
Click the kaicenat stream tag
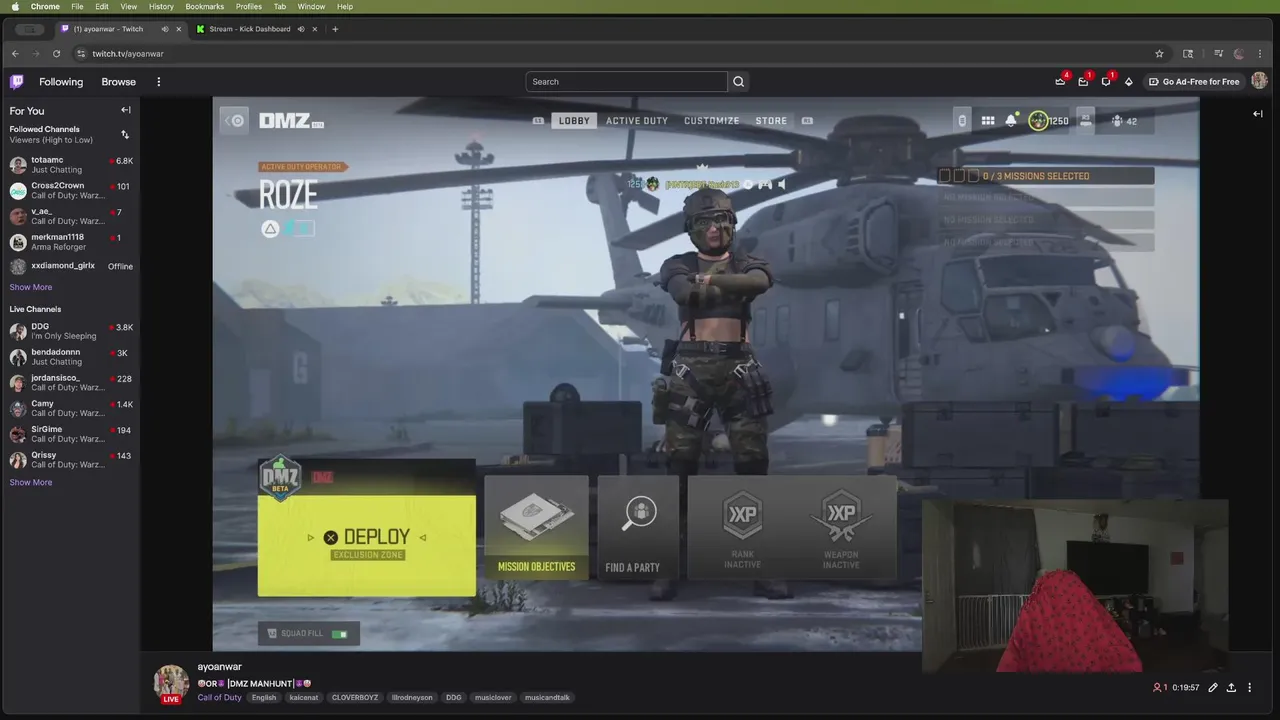click(304, 697)
